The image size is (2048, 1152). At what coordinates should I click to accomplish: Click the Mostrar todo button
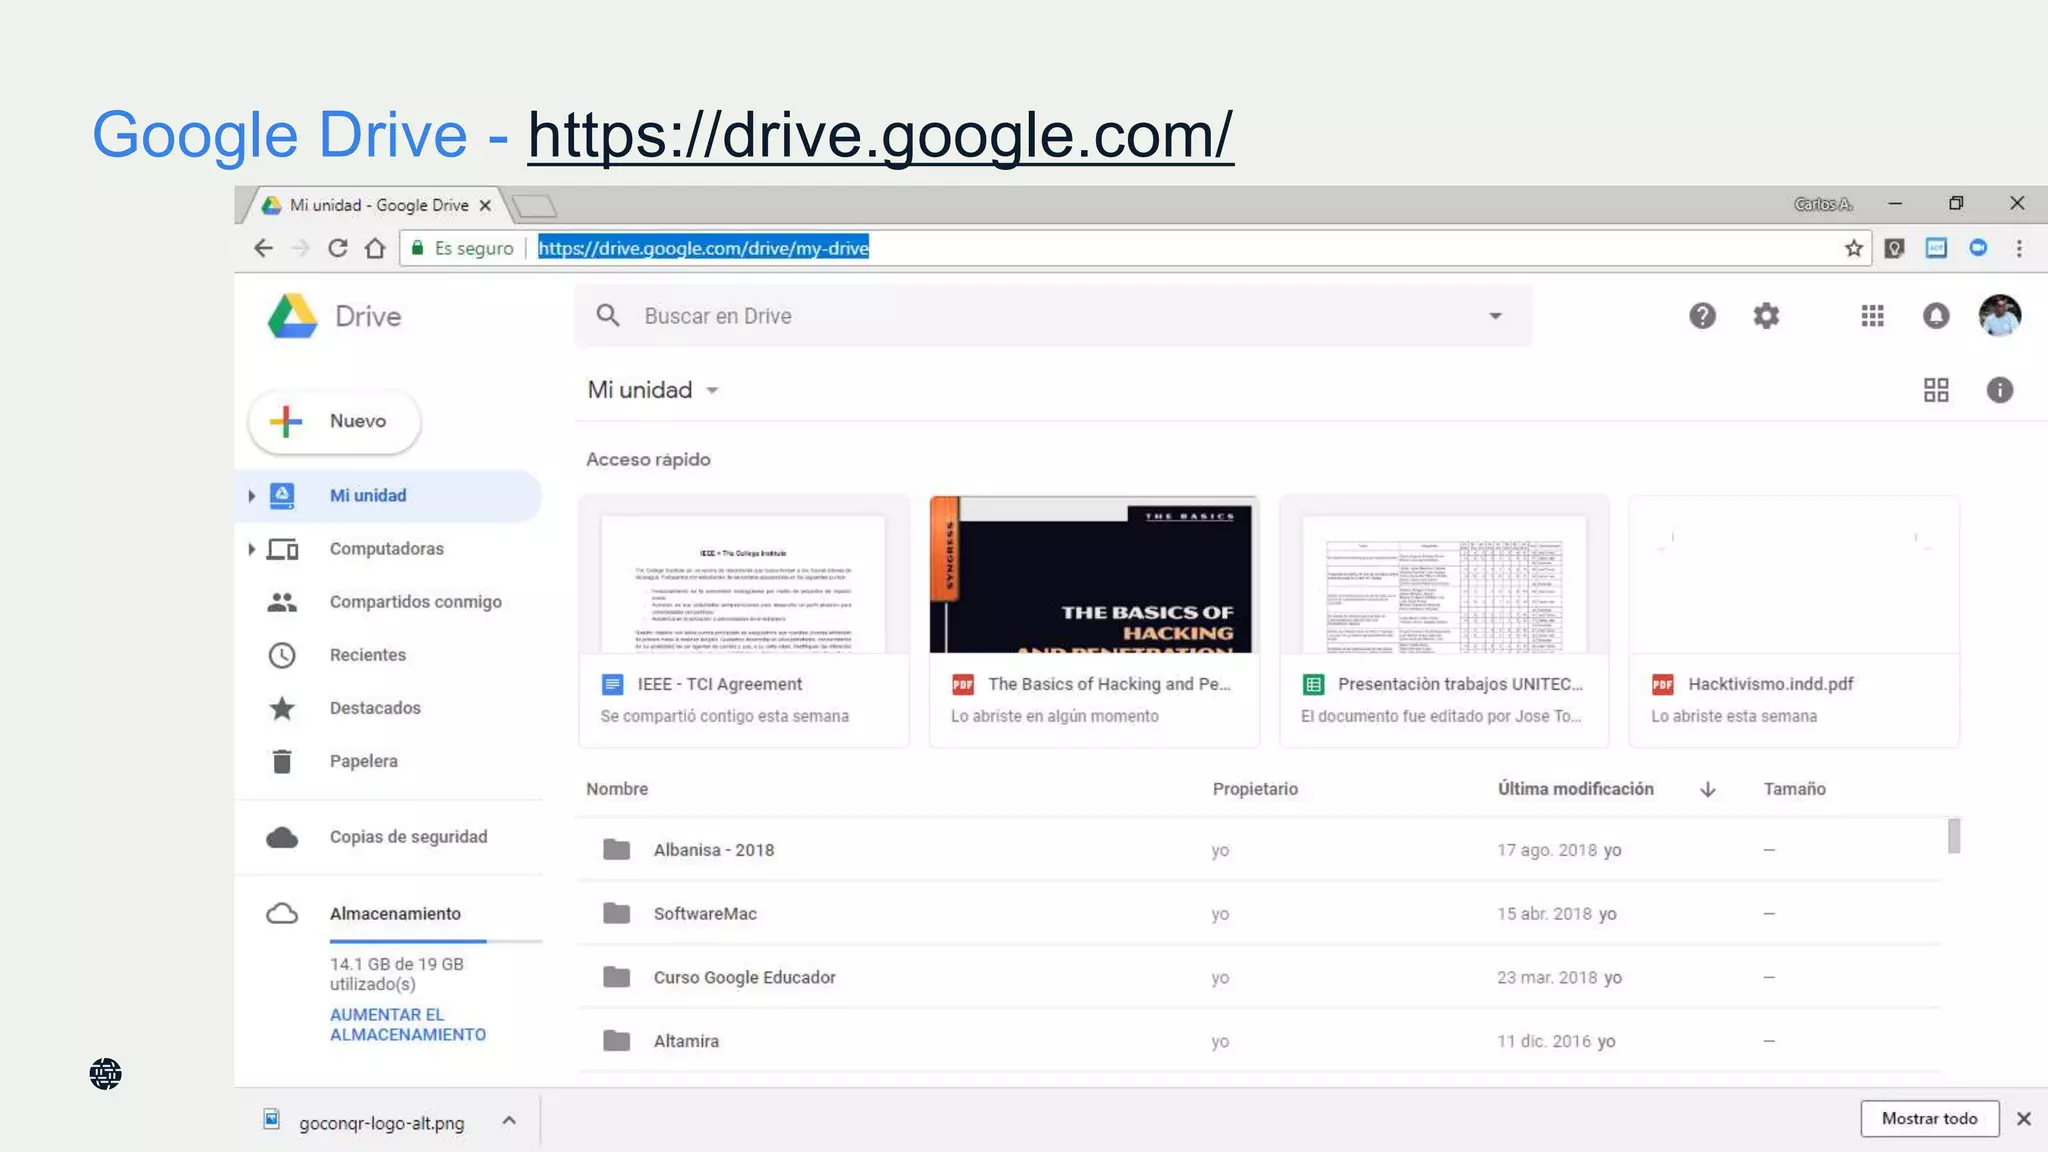pyautogui.click(x=1929, y=1118)
